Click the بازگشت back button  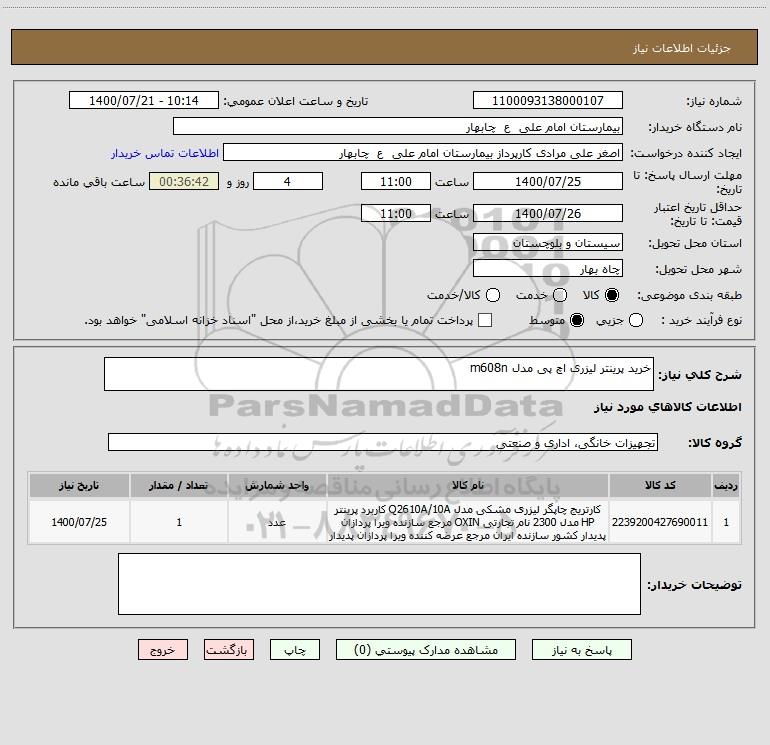pyautogui.click(x=229, y=650)
